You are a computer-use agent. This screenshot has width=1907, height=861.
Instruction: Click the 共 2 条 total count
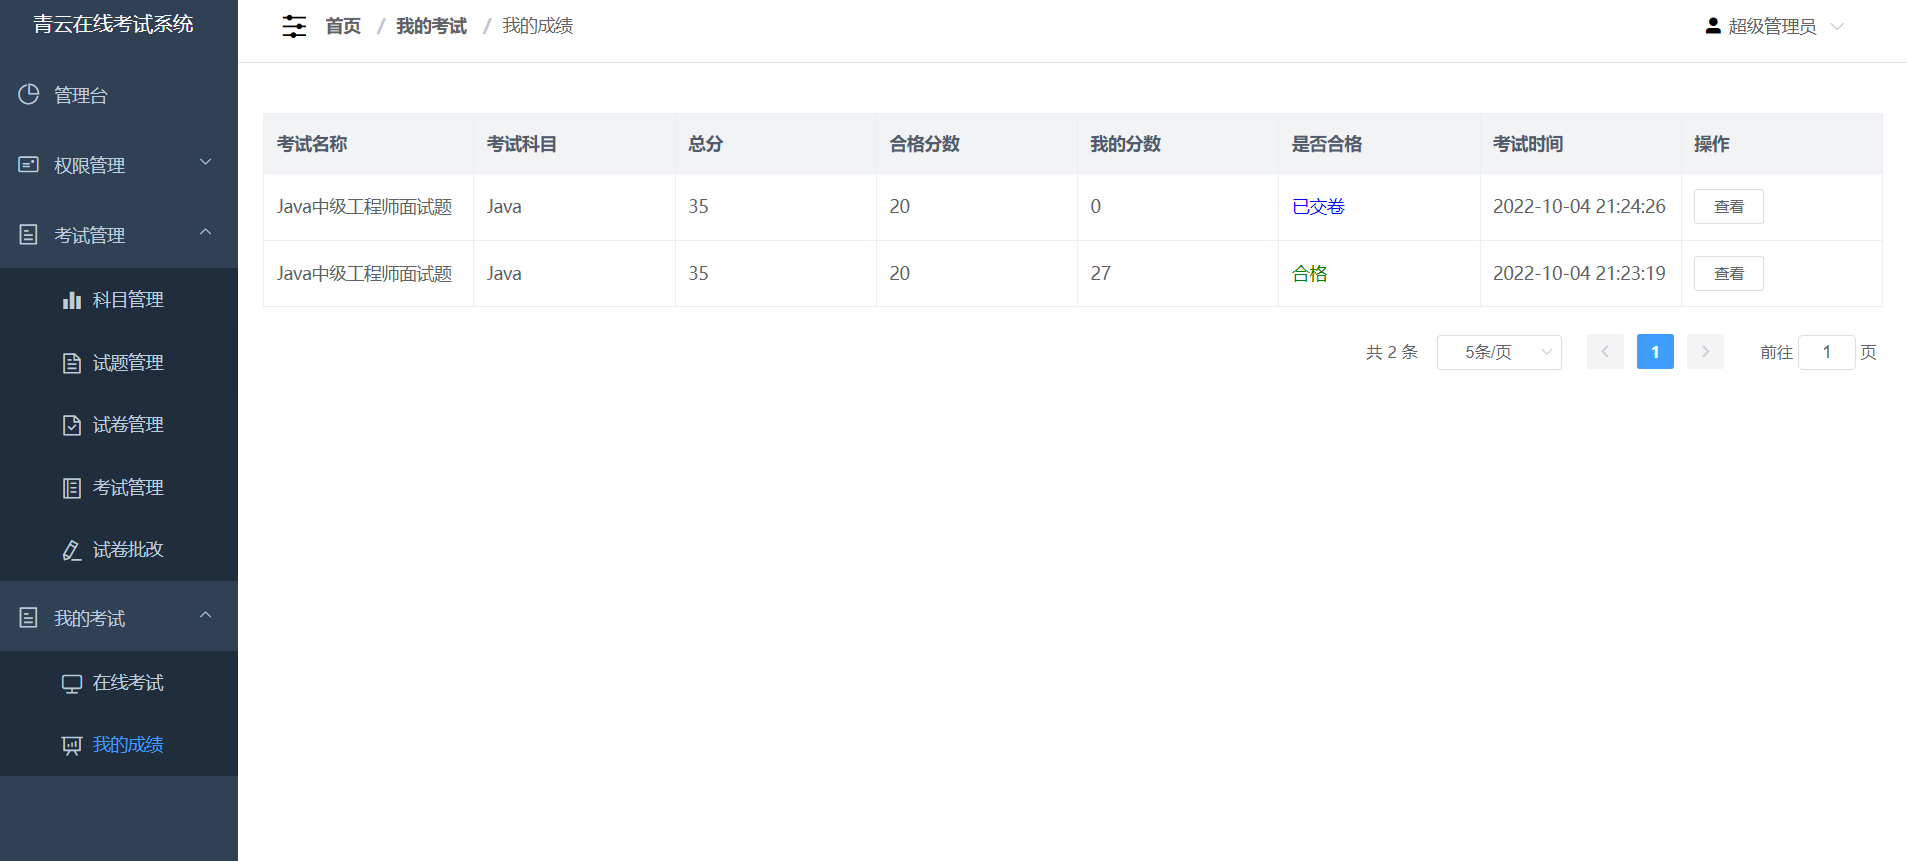(1392, 352)
